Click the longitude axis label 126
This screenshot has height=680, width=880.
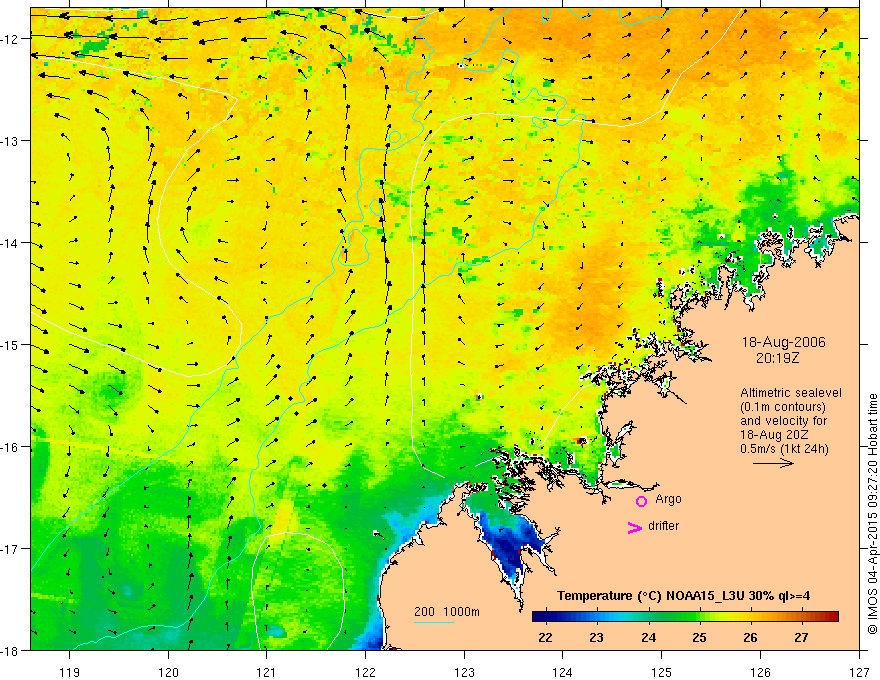760,672
